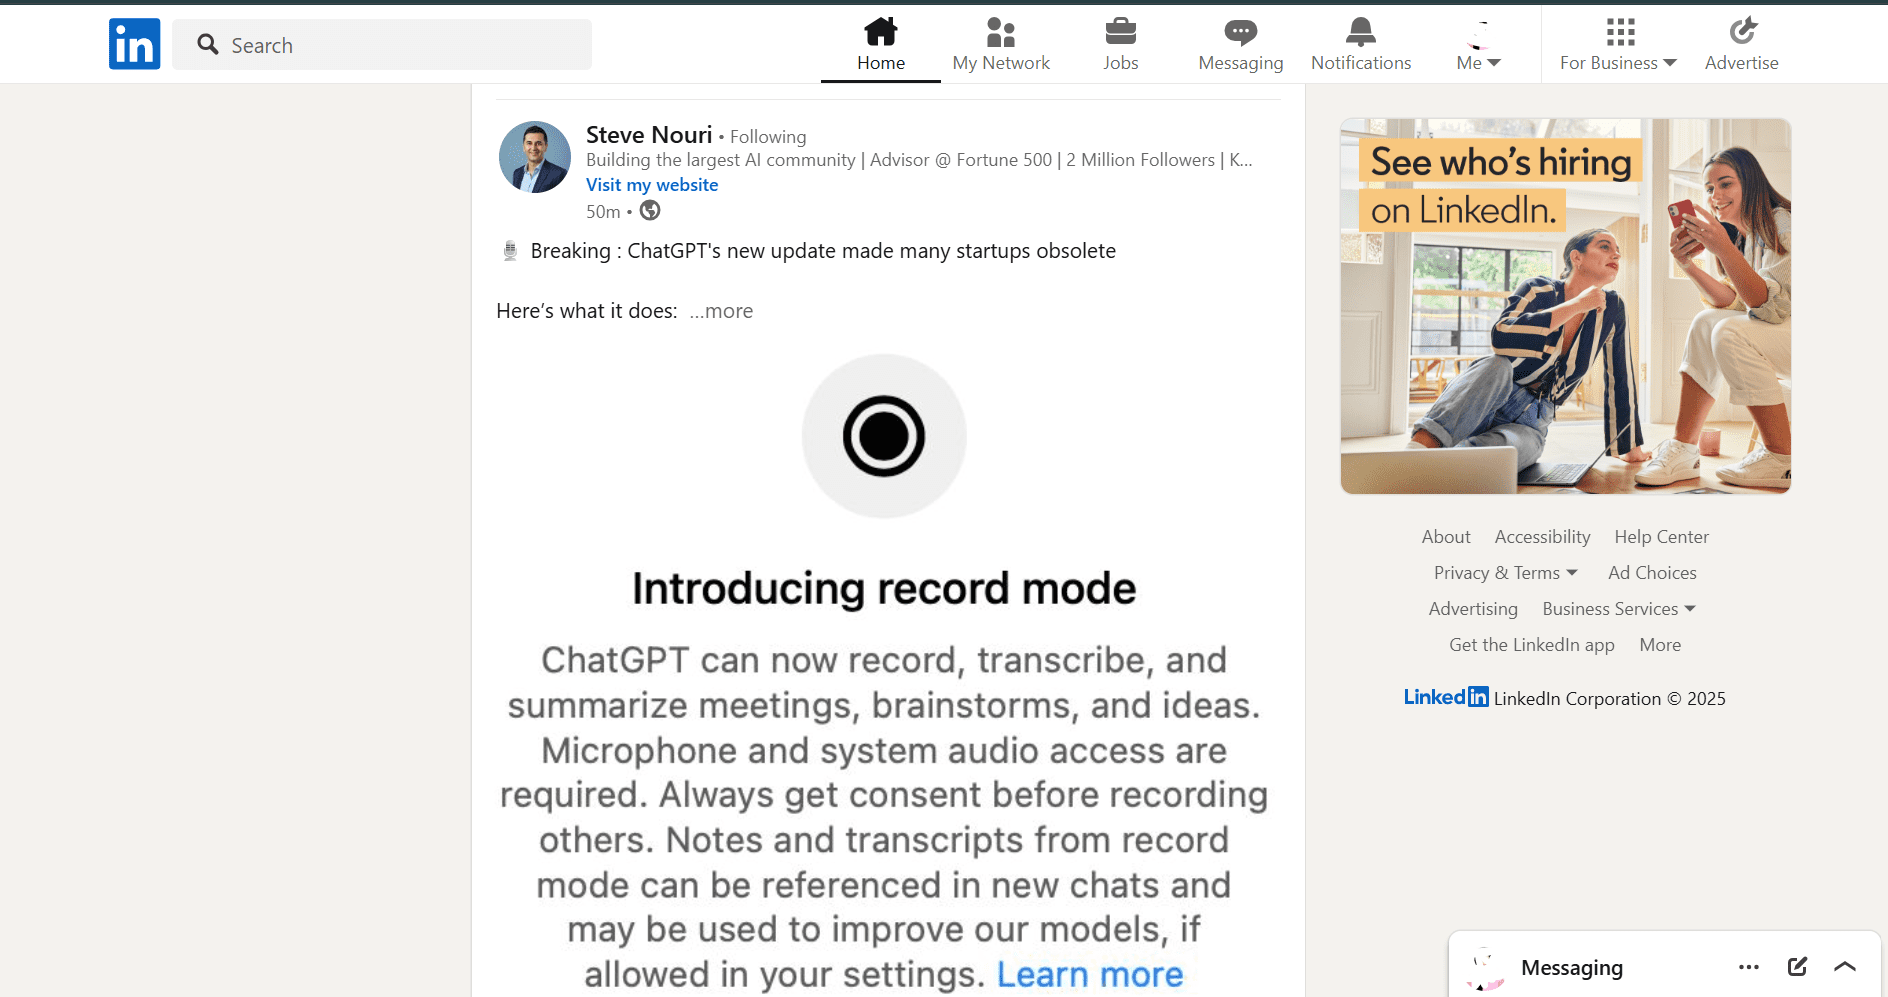Open the Me profile dropdown
This screenshot has width=1888, height=997.
pyautogui.click(x=1478, y=45)
